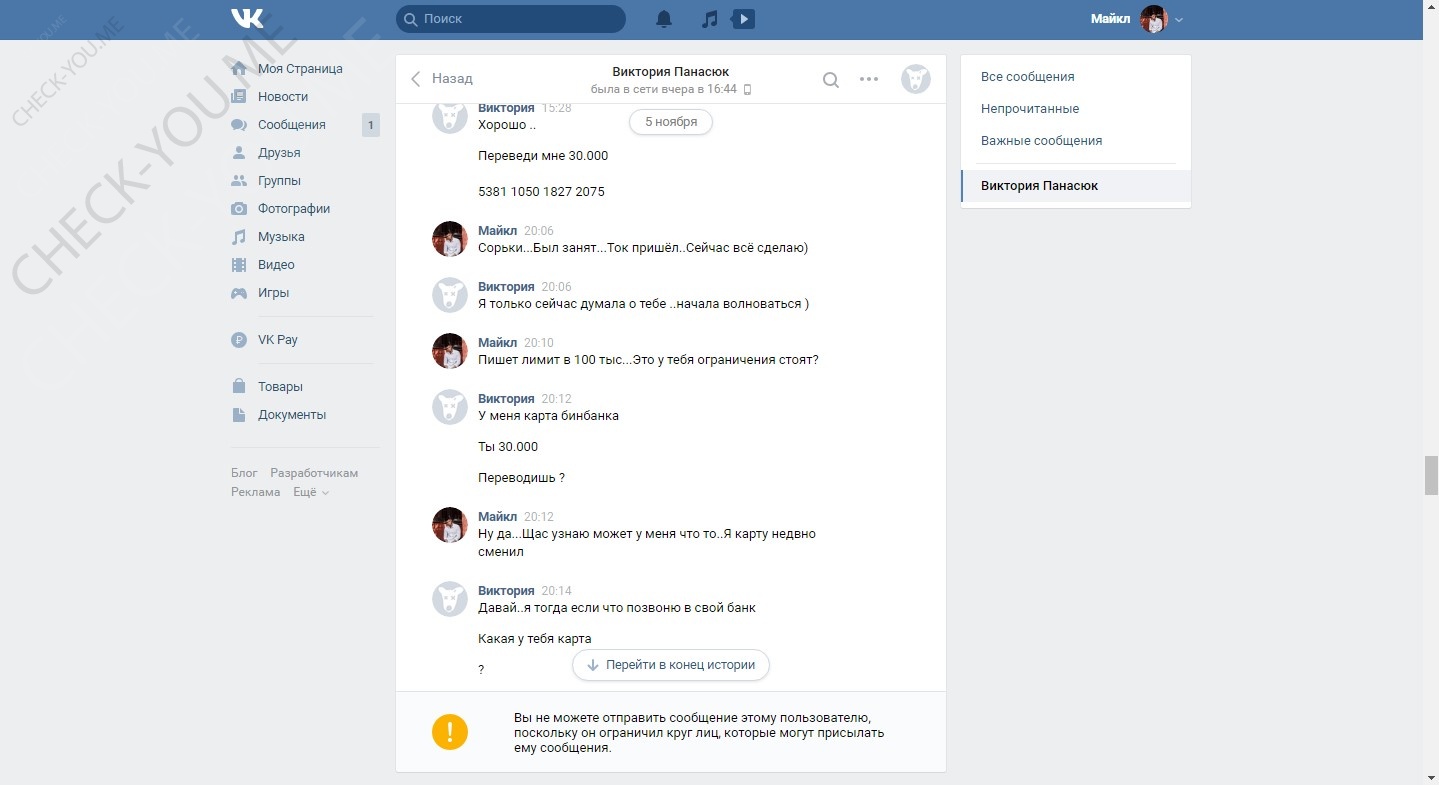Select the Непрочитанные filter
The width and height of the screenshot is (1439, 785).
(x=1076, y=109)
